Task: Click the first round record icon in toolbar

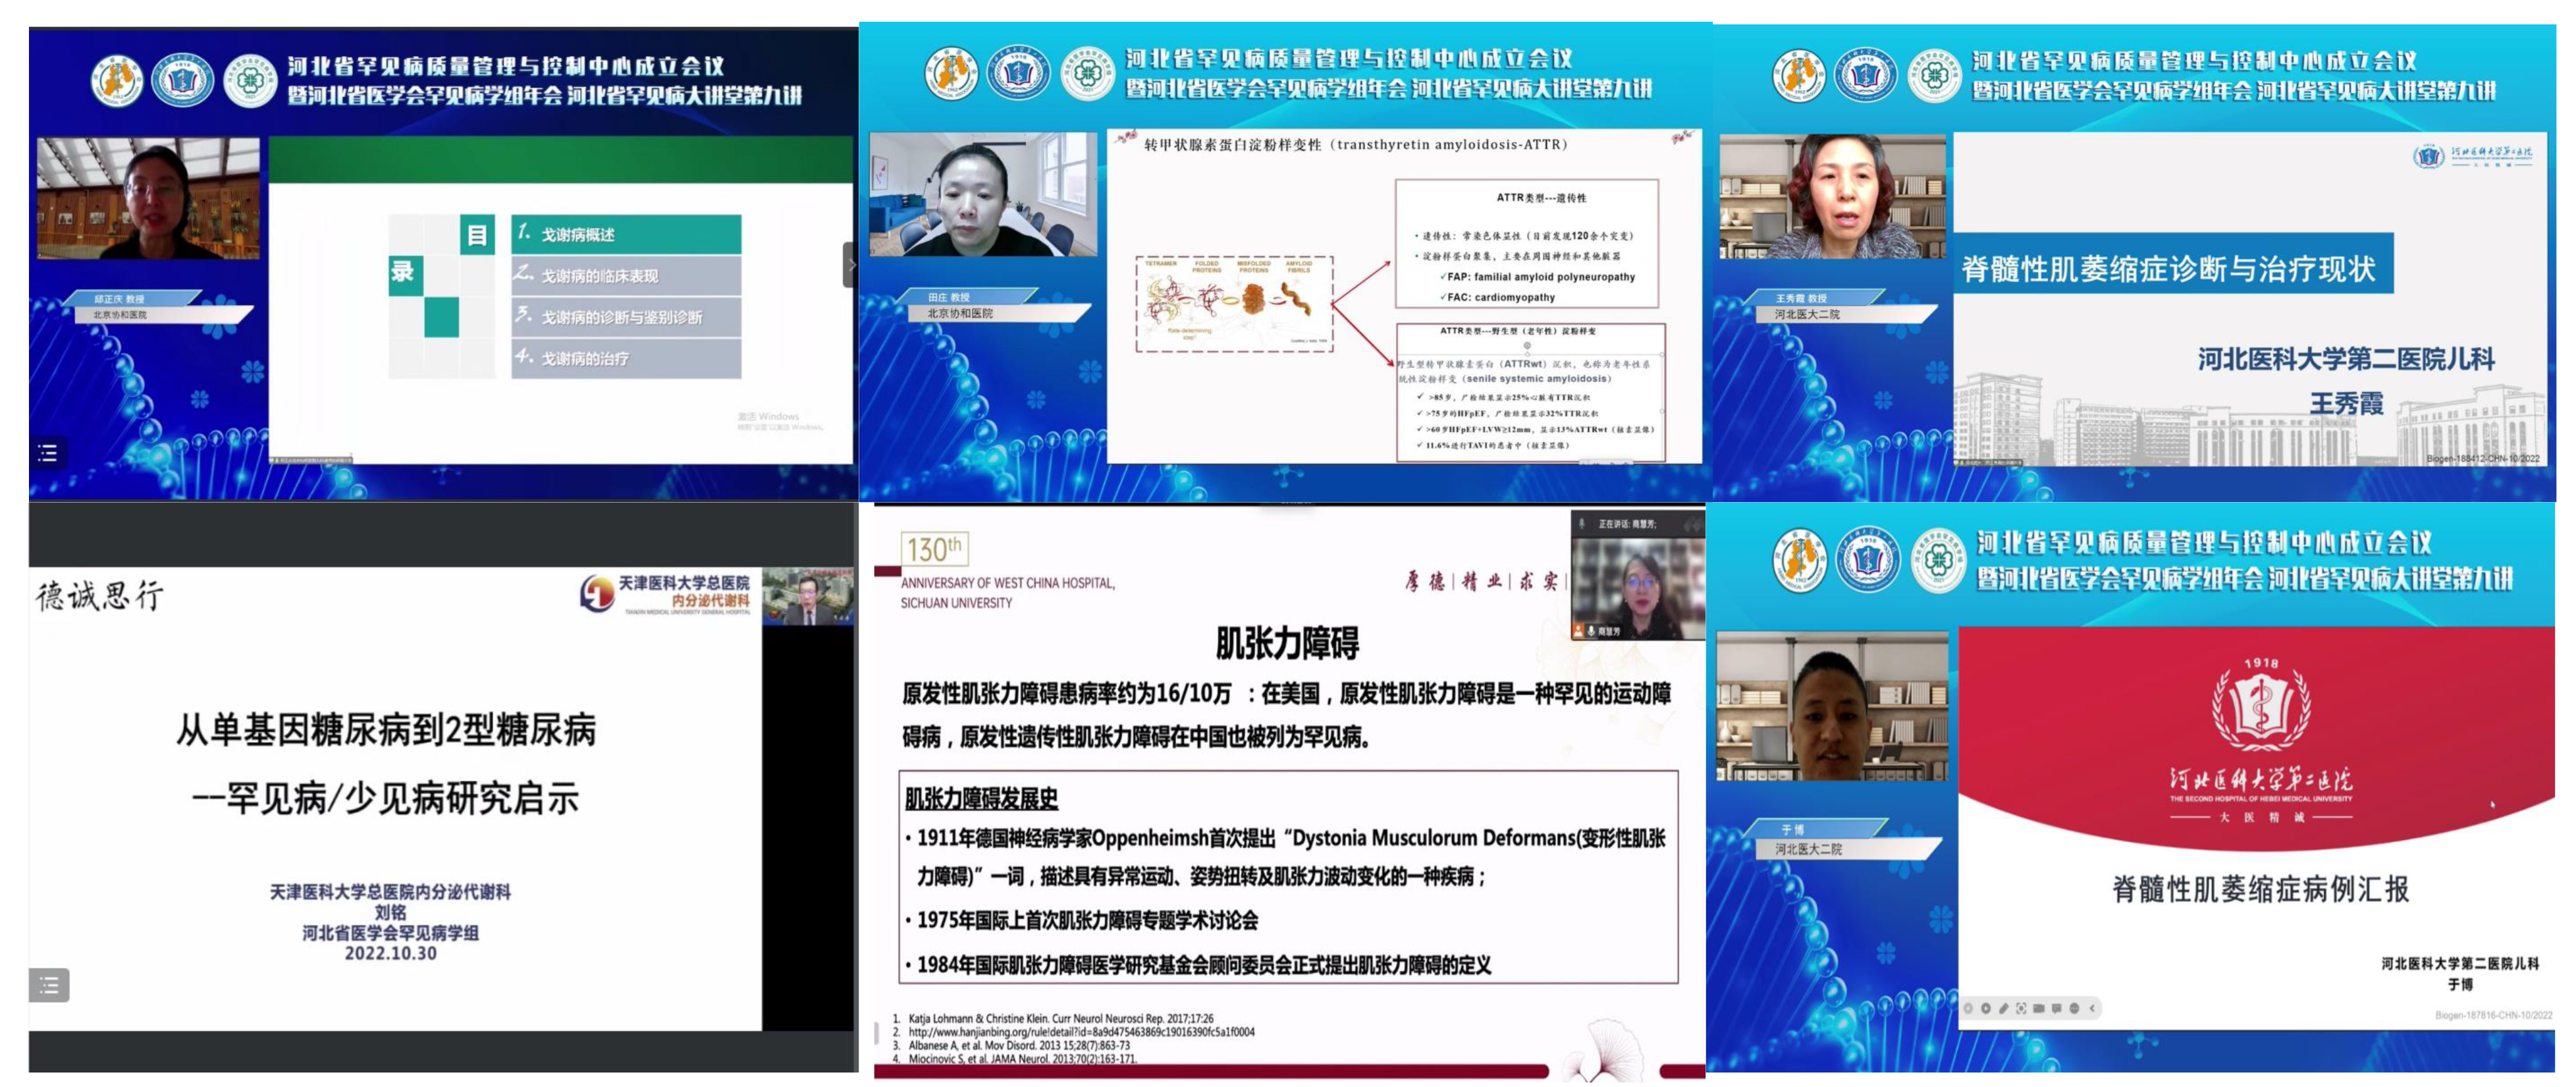Action: 1968,1008
